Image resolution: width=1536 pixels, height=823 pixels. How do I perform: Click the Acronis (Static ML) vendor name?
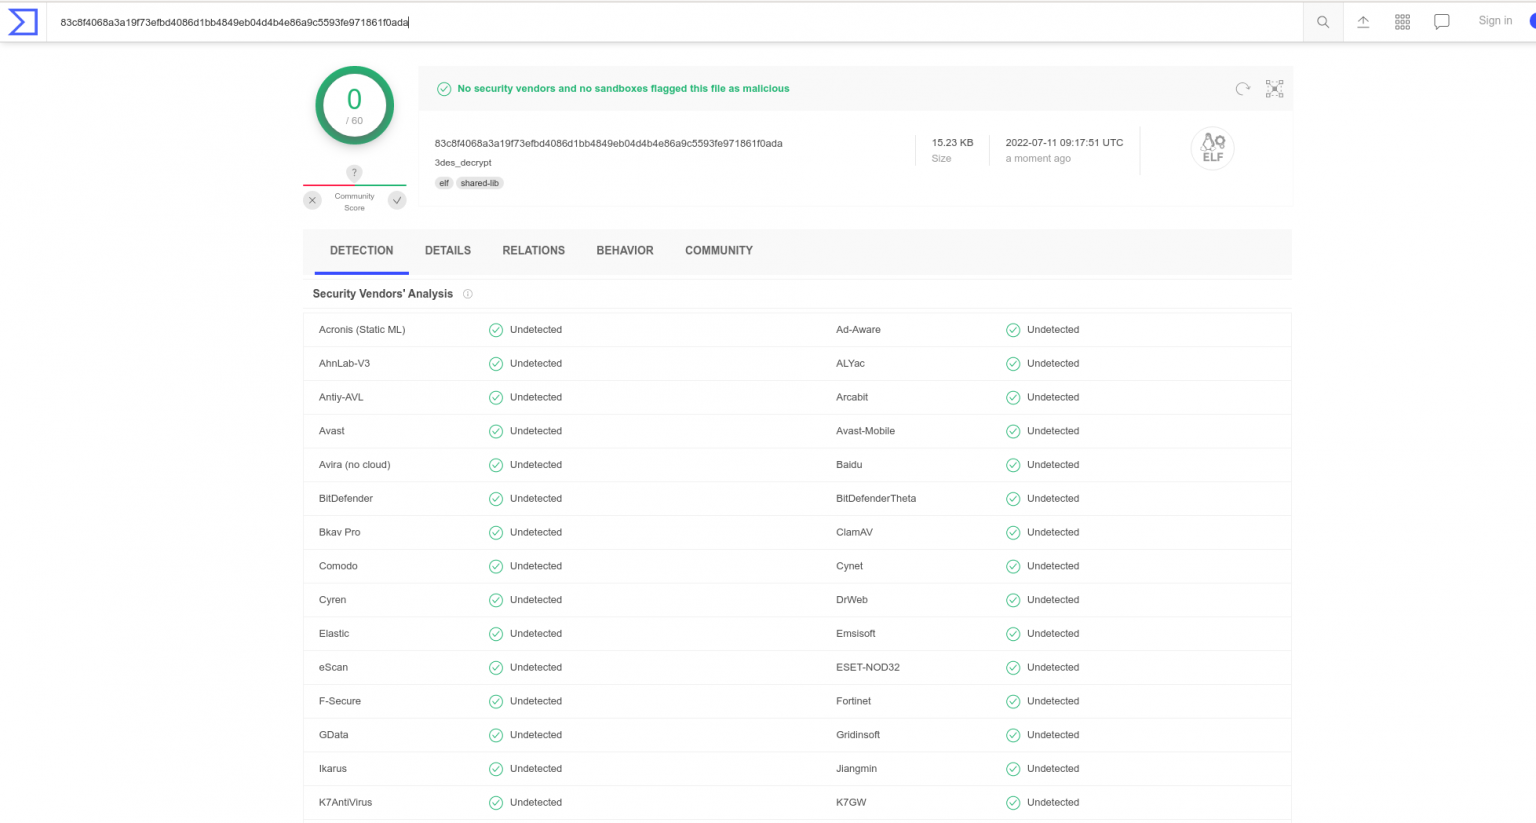point(362,330)
